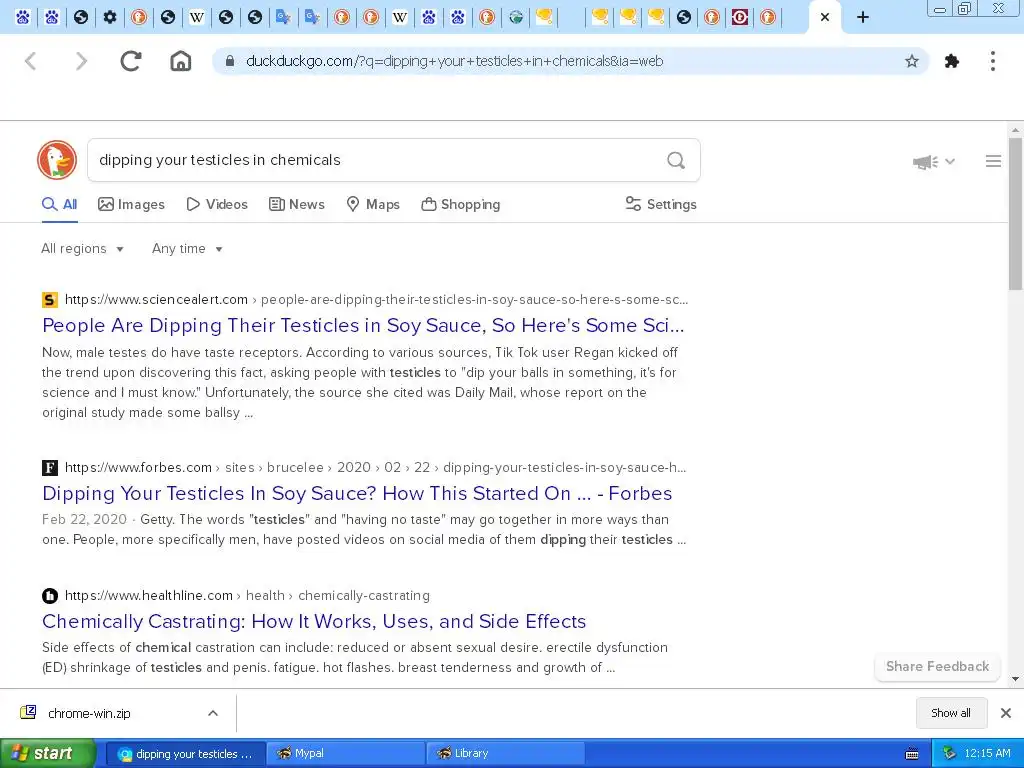This screenshot has width=1024, height=768.
Task: Open the extensions puzzle-piece menu
Action: tap(952, 61)
